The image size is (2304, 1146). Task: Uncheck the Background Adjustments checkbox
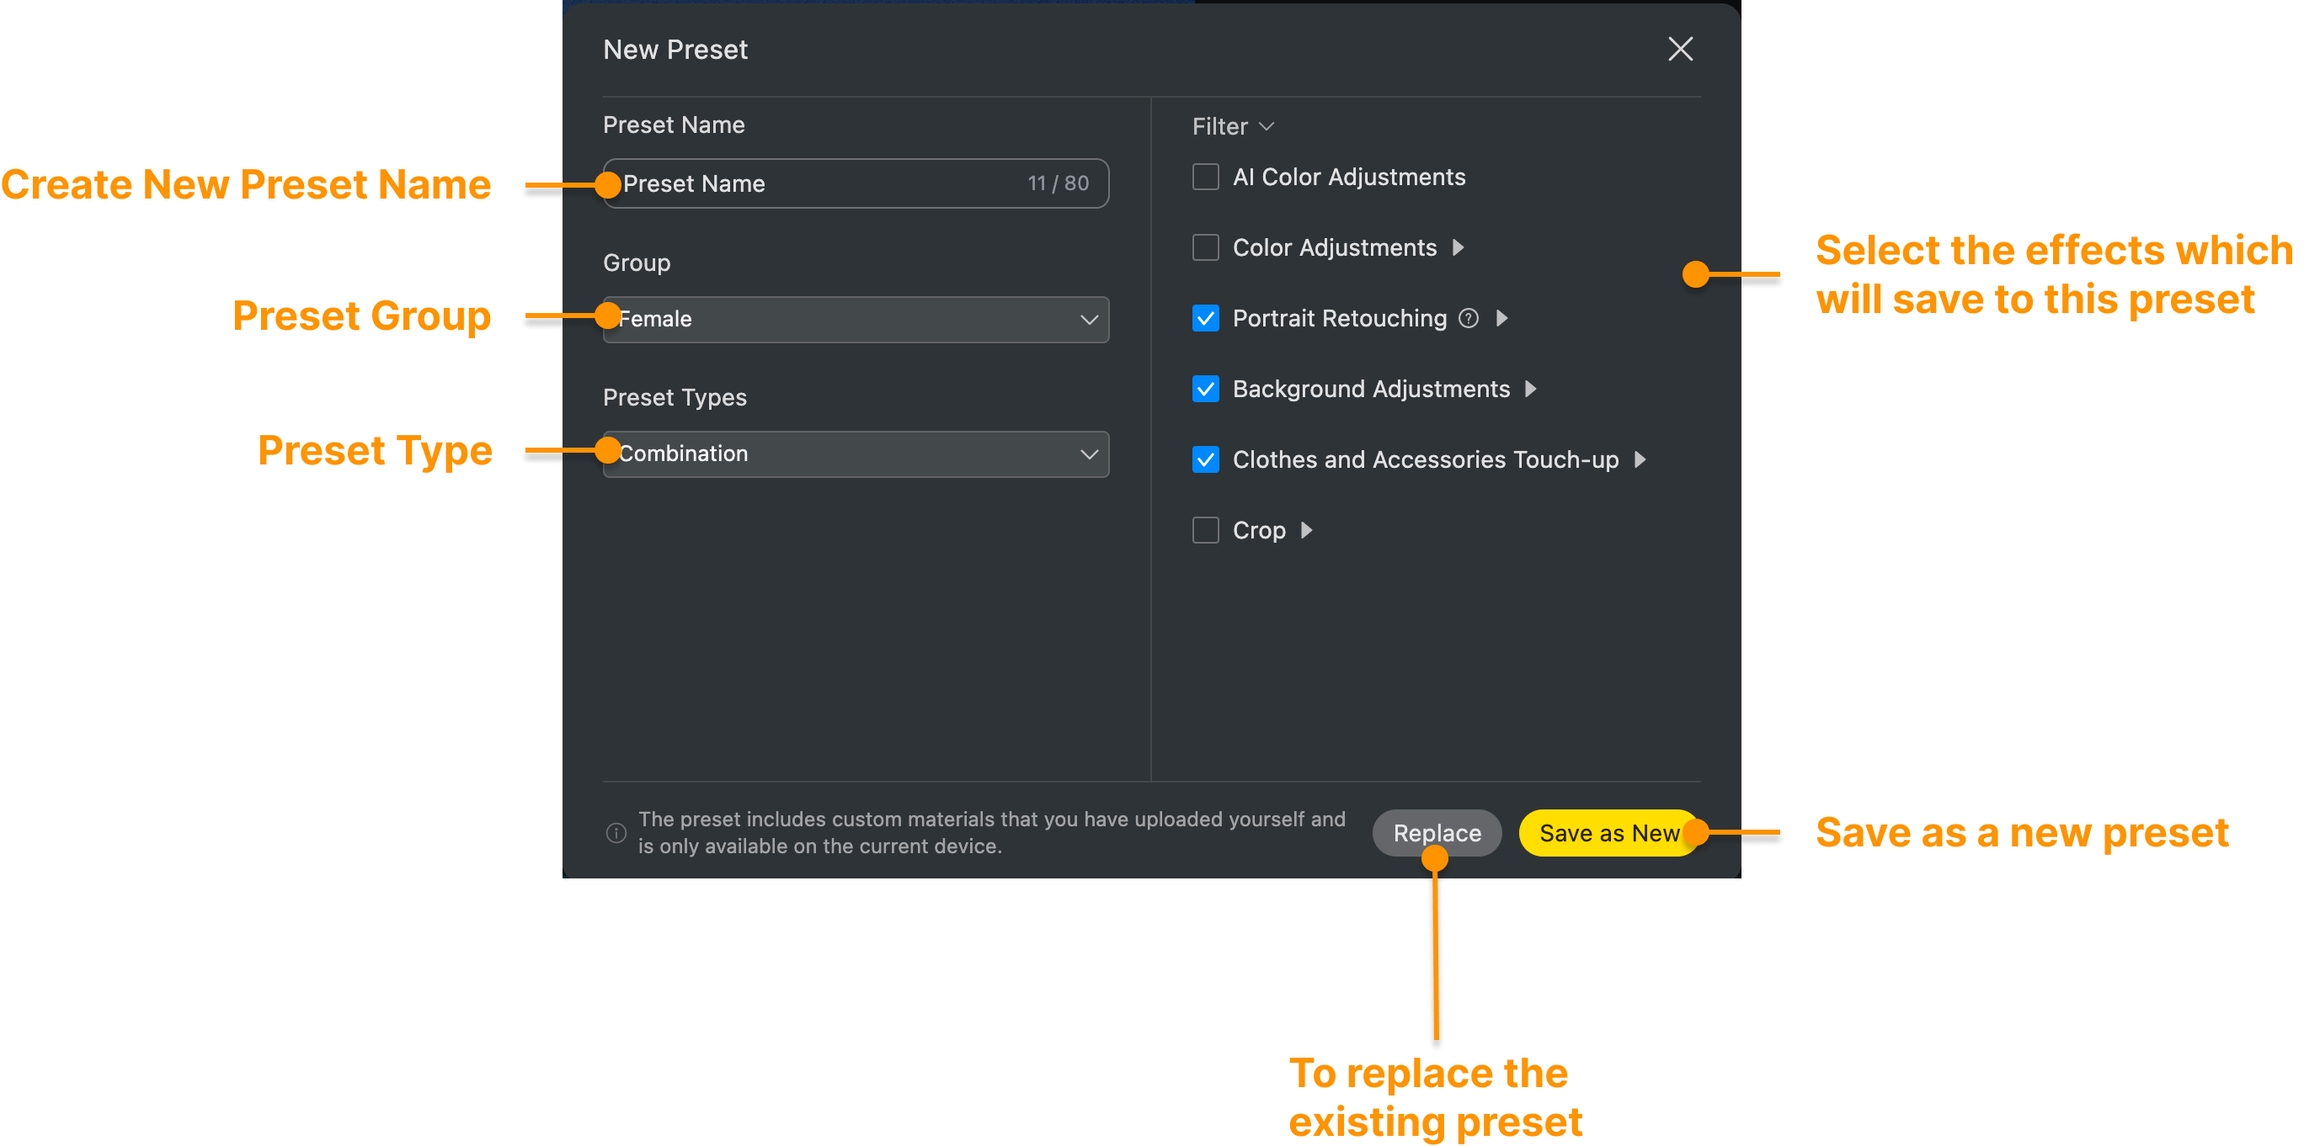pyautogui.click(x=1205, y=389)
